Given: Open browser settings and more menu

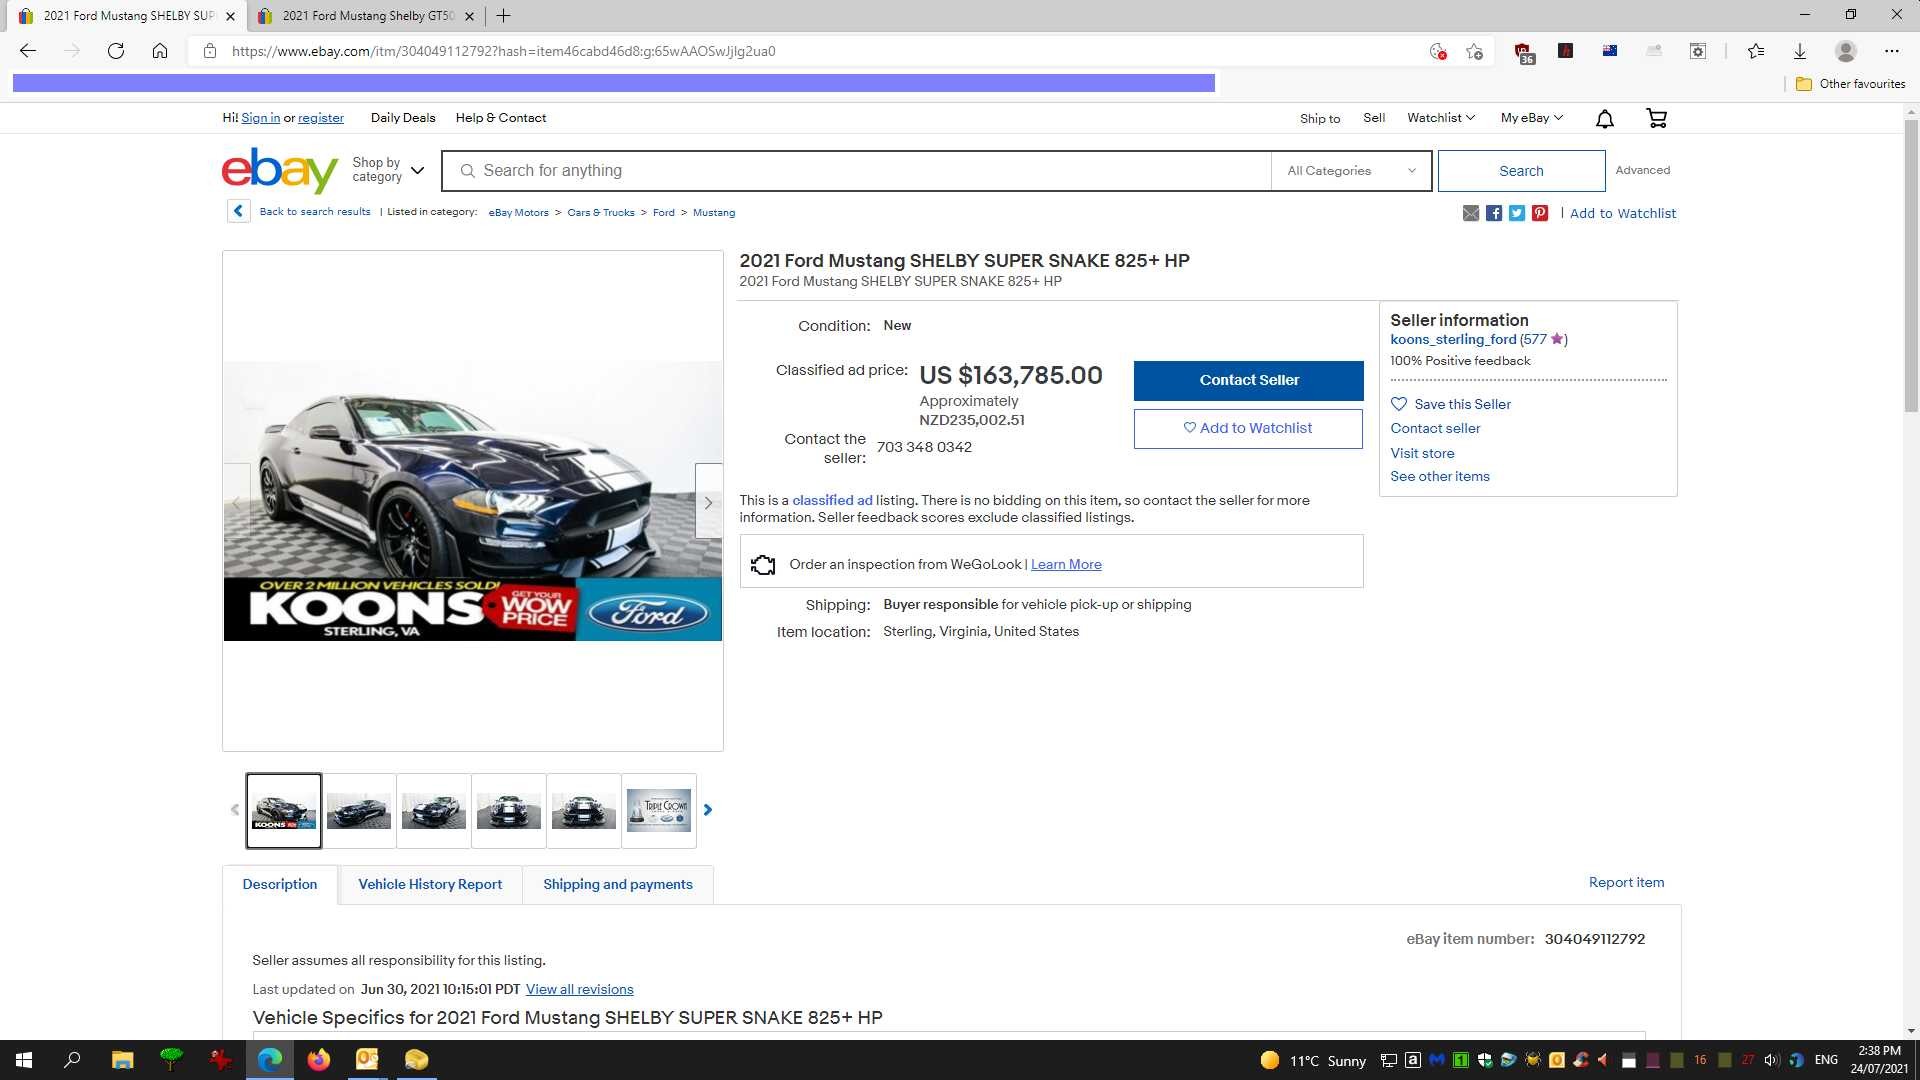Looking at the screenshot, I should point(1892,51).
